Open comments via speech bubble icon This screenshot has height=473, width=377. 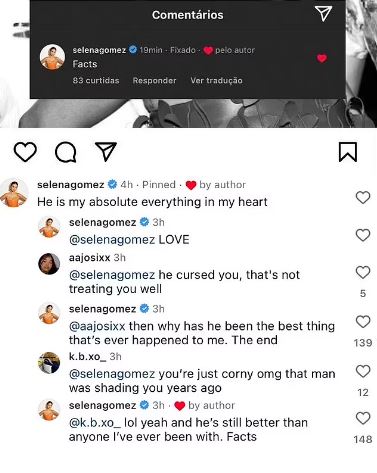pos(66,152)
